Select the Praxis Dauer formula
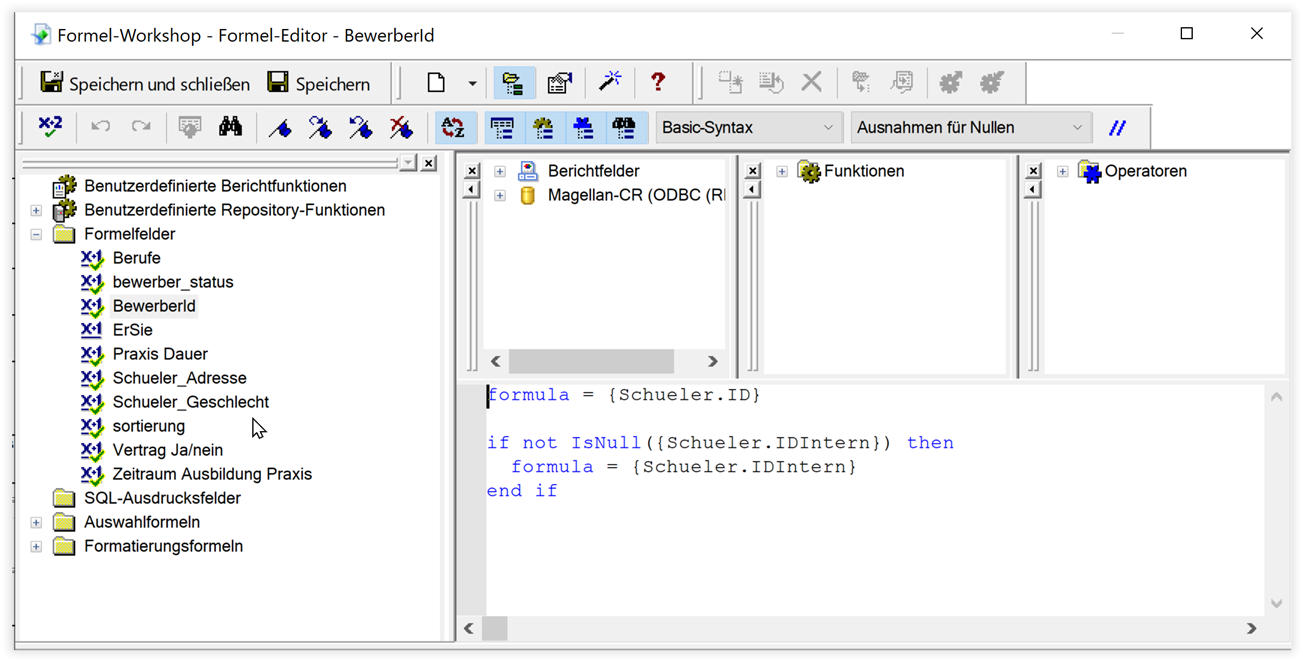 coord(160,354)
